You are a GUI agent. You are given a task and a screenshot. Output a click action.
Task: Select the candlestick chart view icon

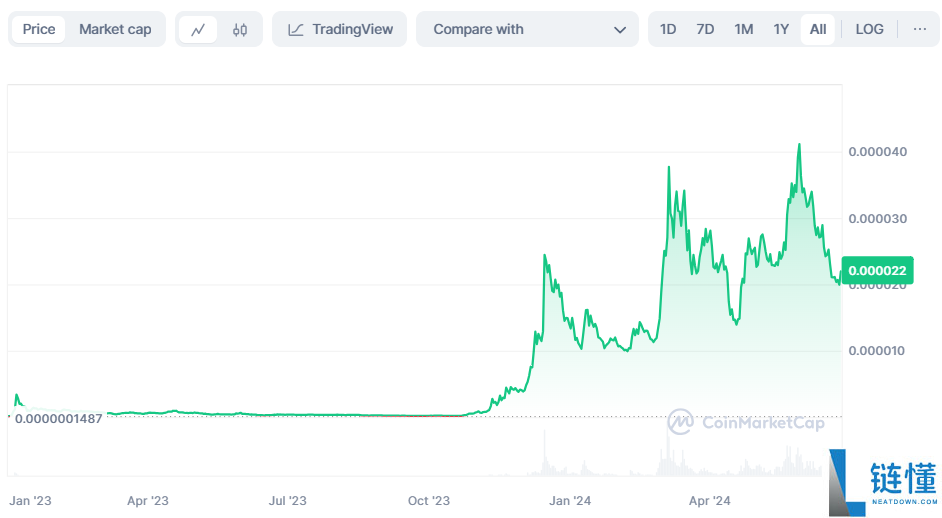(x=240, y=29)
